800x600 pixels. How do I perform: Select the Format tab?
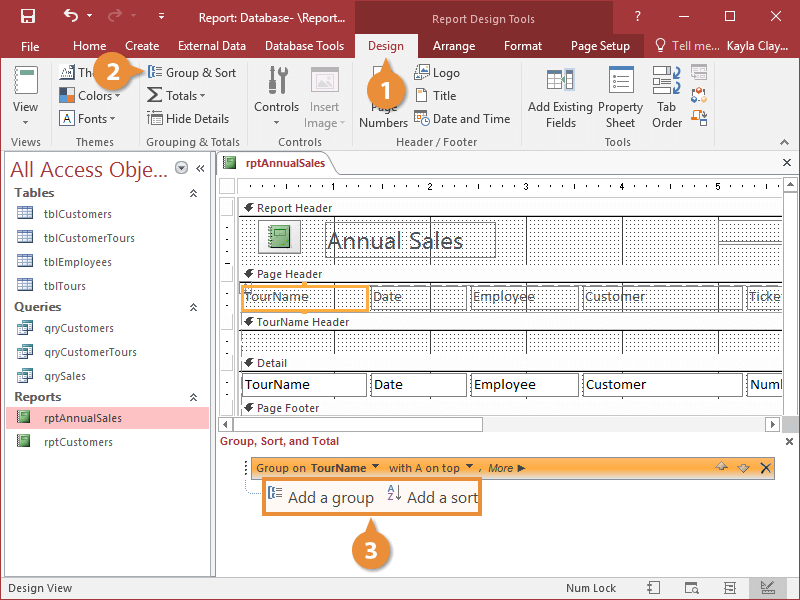pos(522,46)
